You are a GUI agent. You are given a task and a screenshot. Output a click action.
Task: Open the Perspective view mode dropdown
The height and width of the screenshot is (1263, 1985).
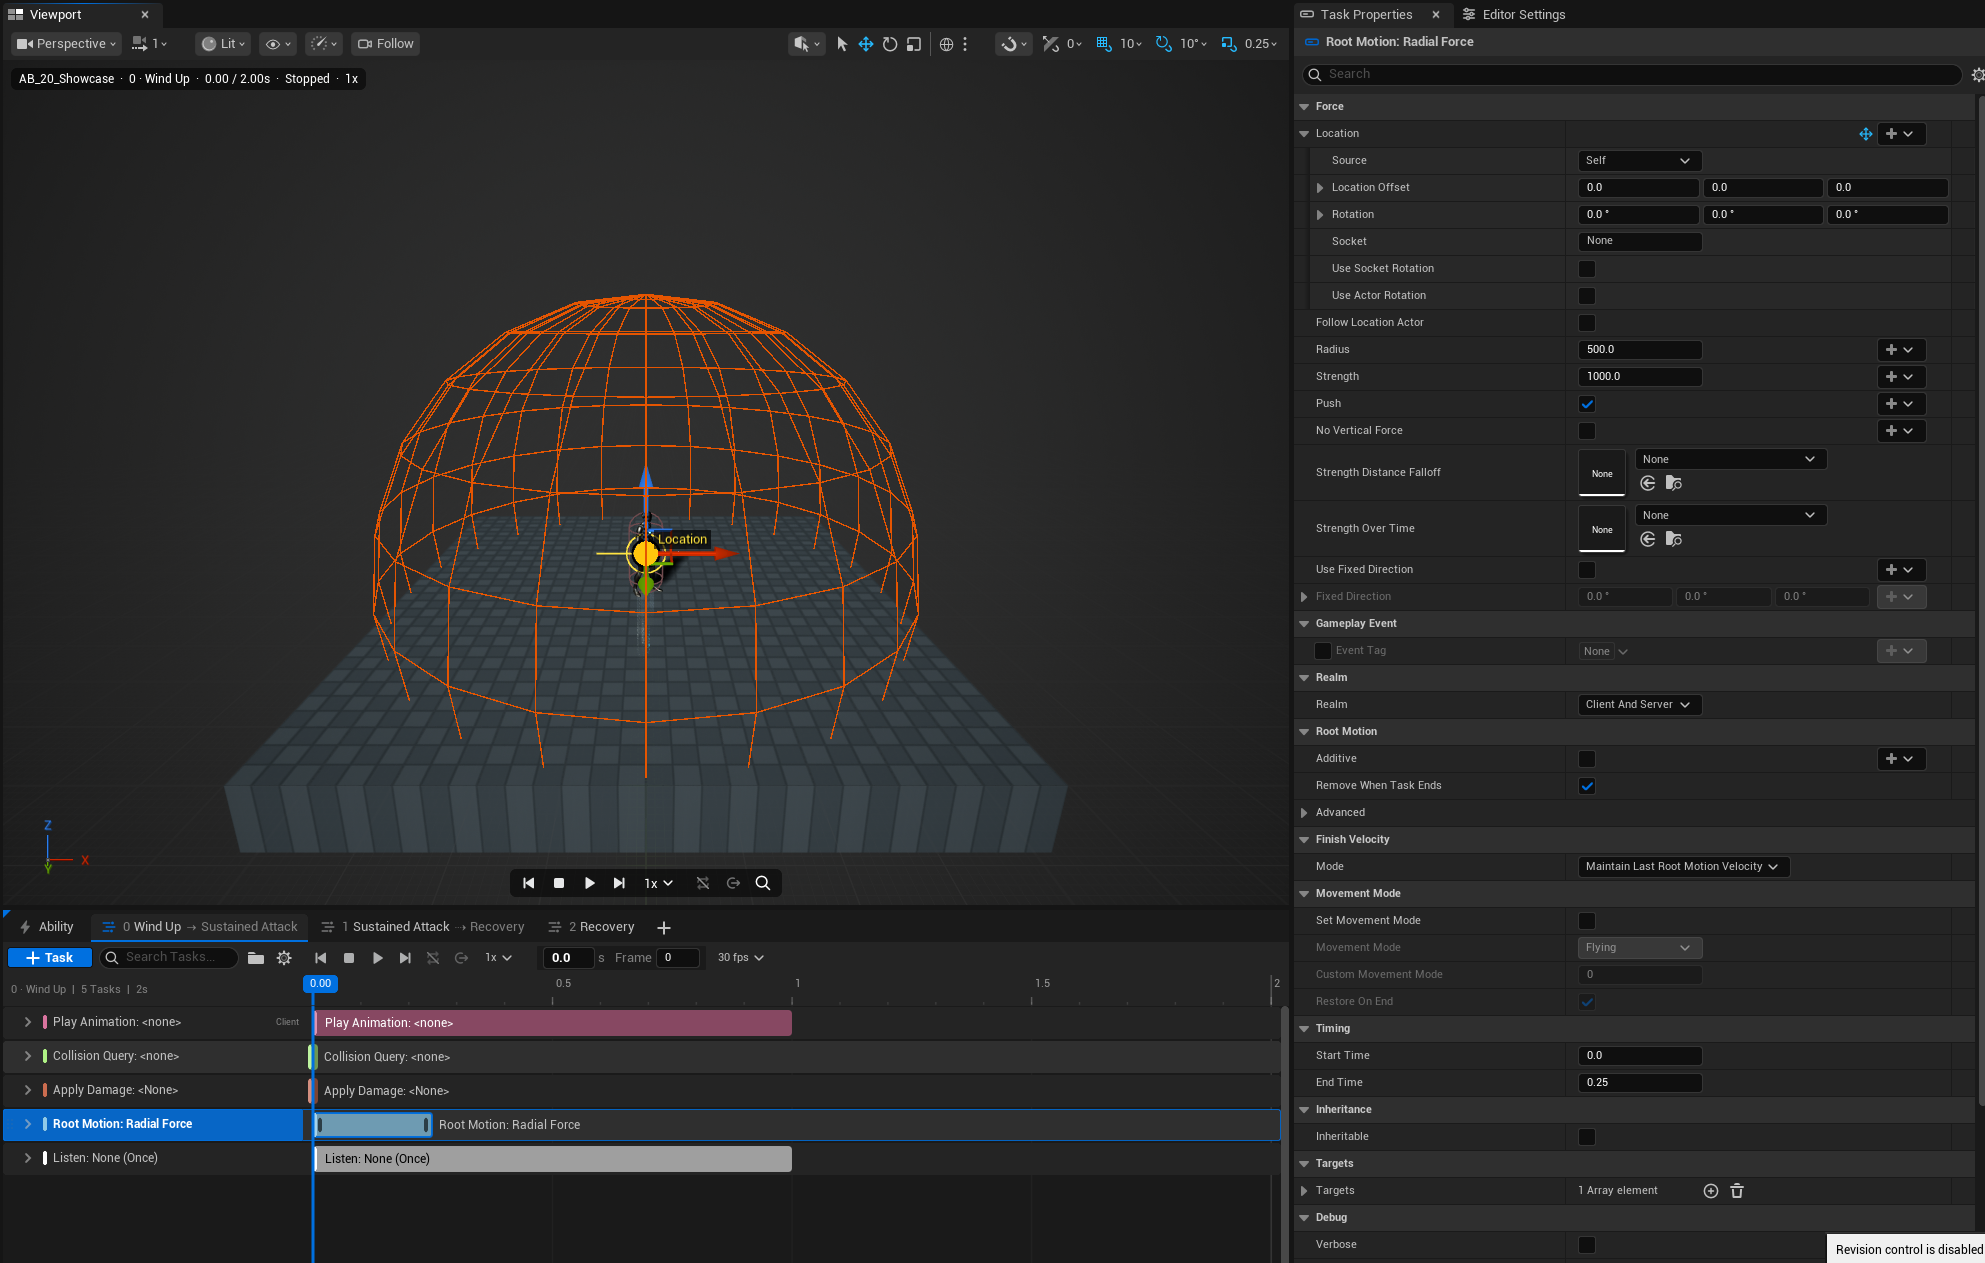click(67, 44)
